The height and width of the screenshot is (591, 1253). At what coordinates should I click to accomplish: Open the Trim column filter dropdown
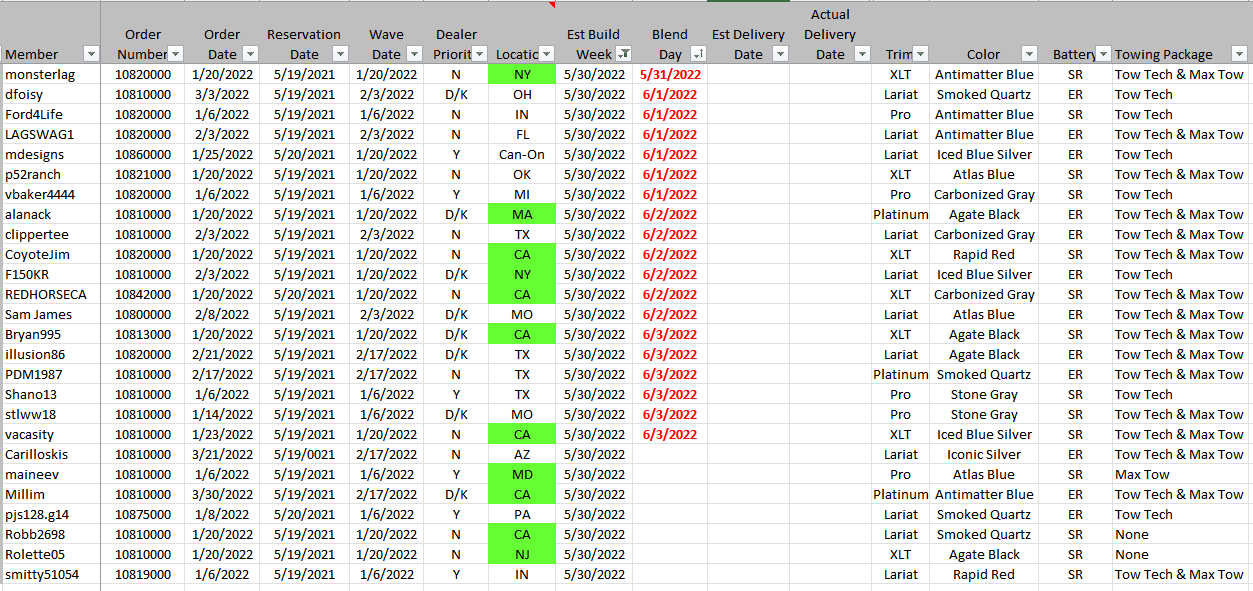tap(920, 54)
